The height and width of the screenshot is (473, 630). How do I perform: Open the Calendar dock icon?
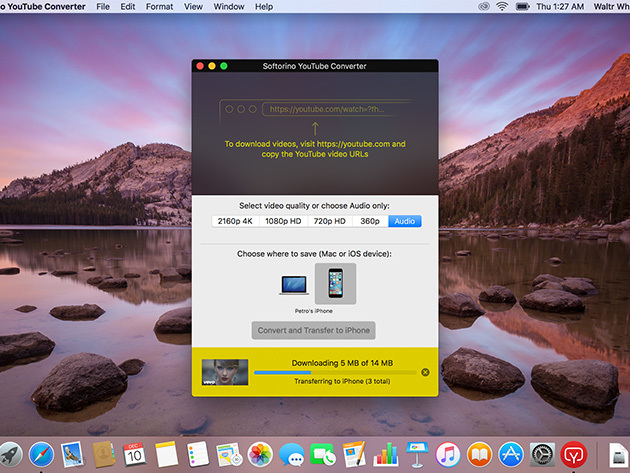[x=135, y=455]
